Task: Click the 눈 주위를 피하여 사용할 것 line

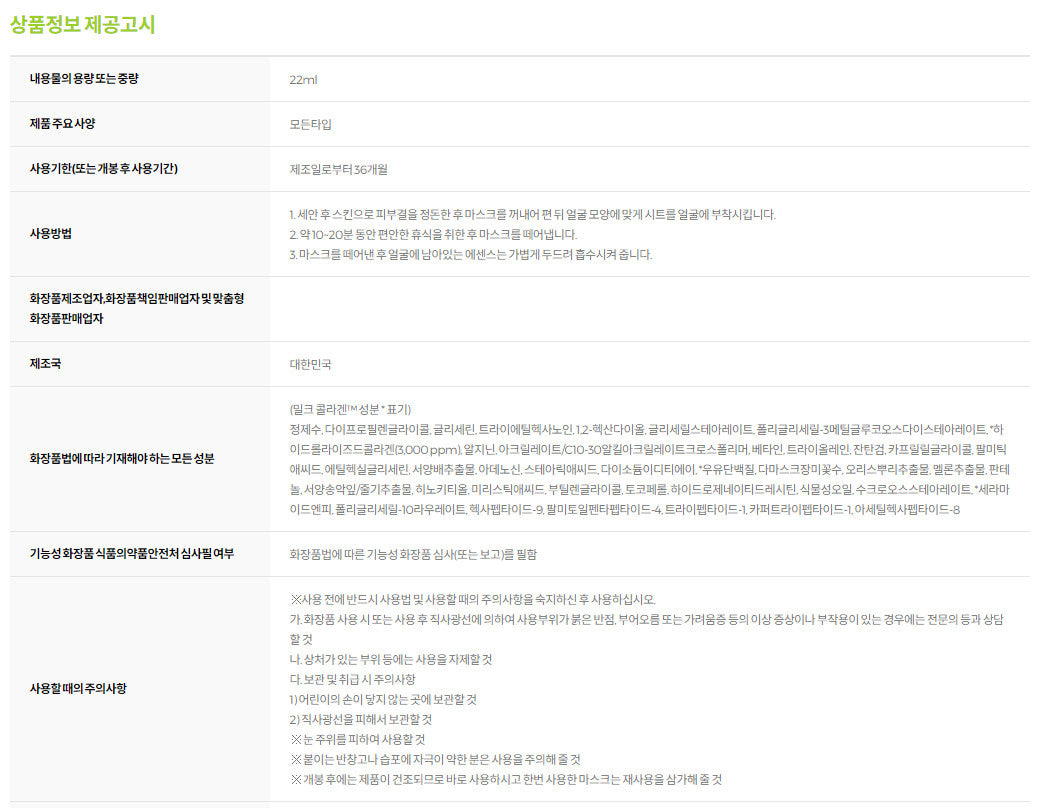Action: coord(358,739)
